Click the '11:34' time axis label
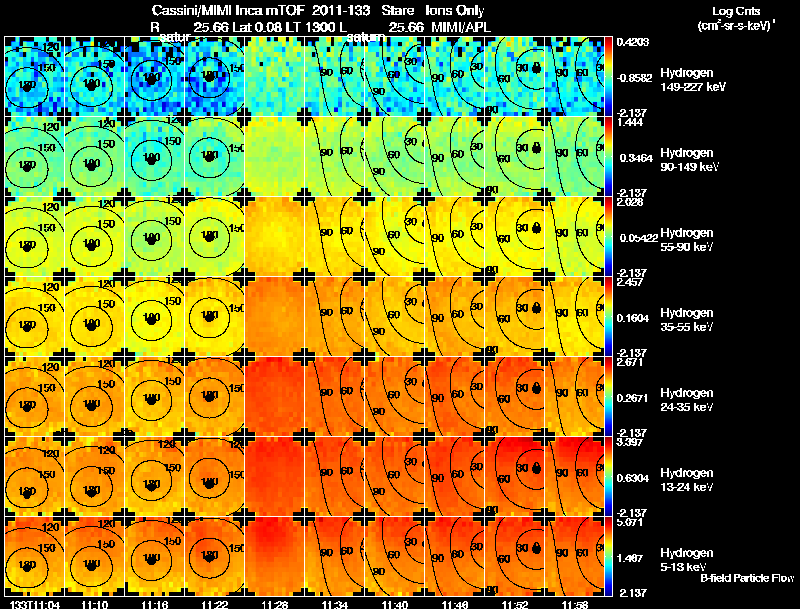The image size is (800, 609). click(x=335, y=604)
